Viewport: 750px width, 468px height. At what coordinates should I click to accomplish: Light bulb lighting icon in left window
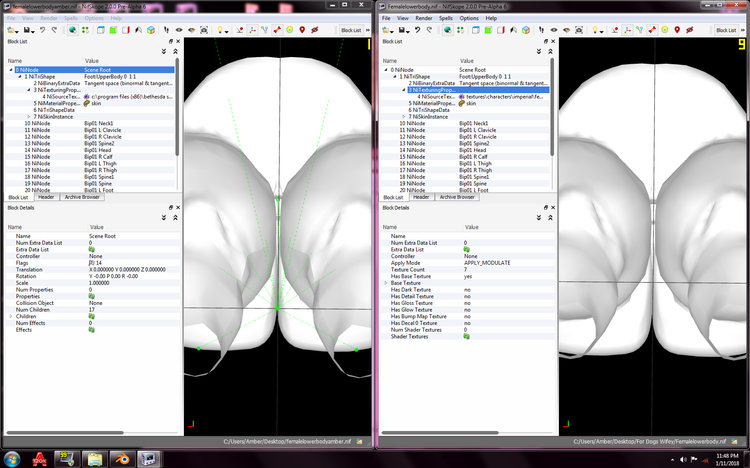point(220,30)
